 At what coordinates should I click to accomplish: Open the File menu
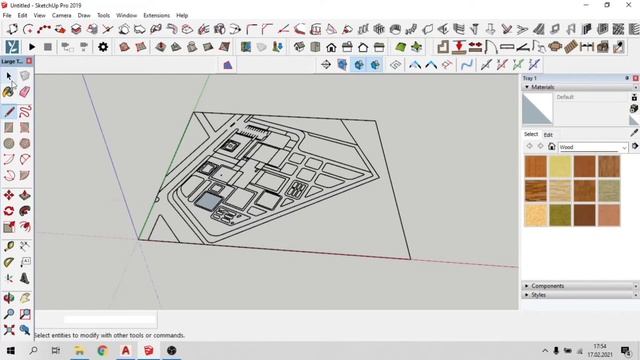tap(7, 16)
